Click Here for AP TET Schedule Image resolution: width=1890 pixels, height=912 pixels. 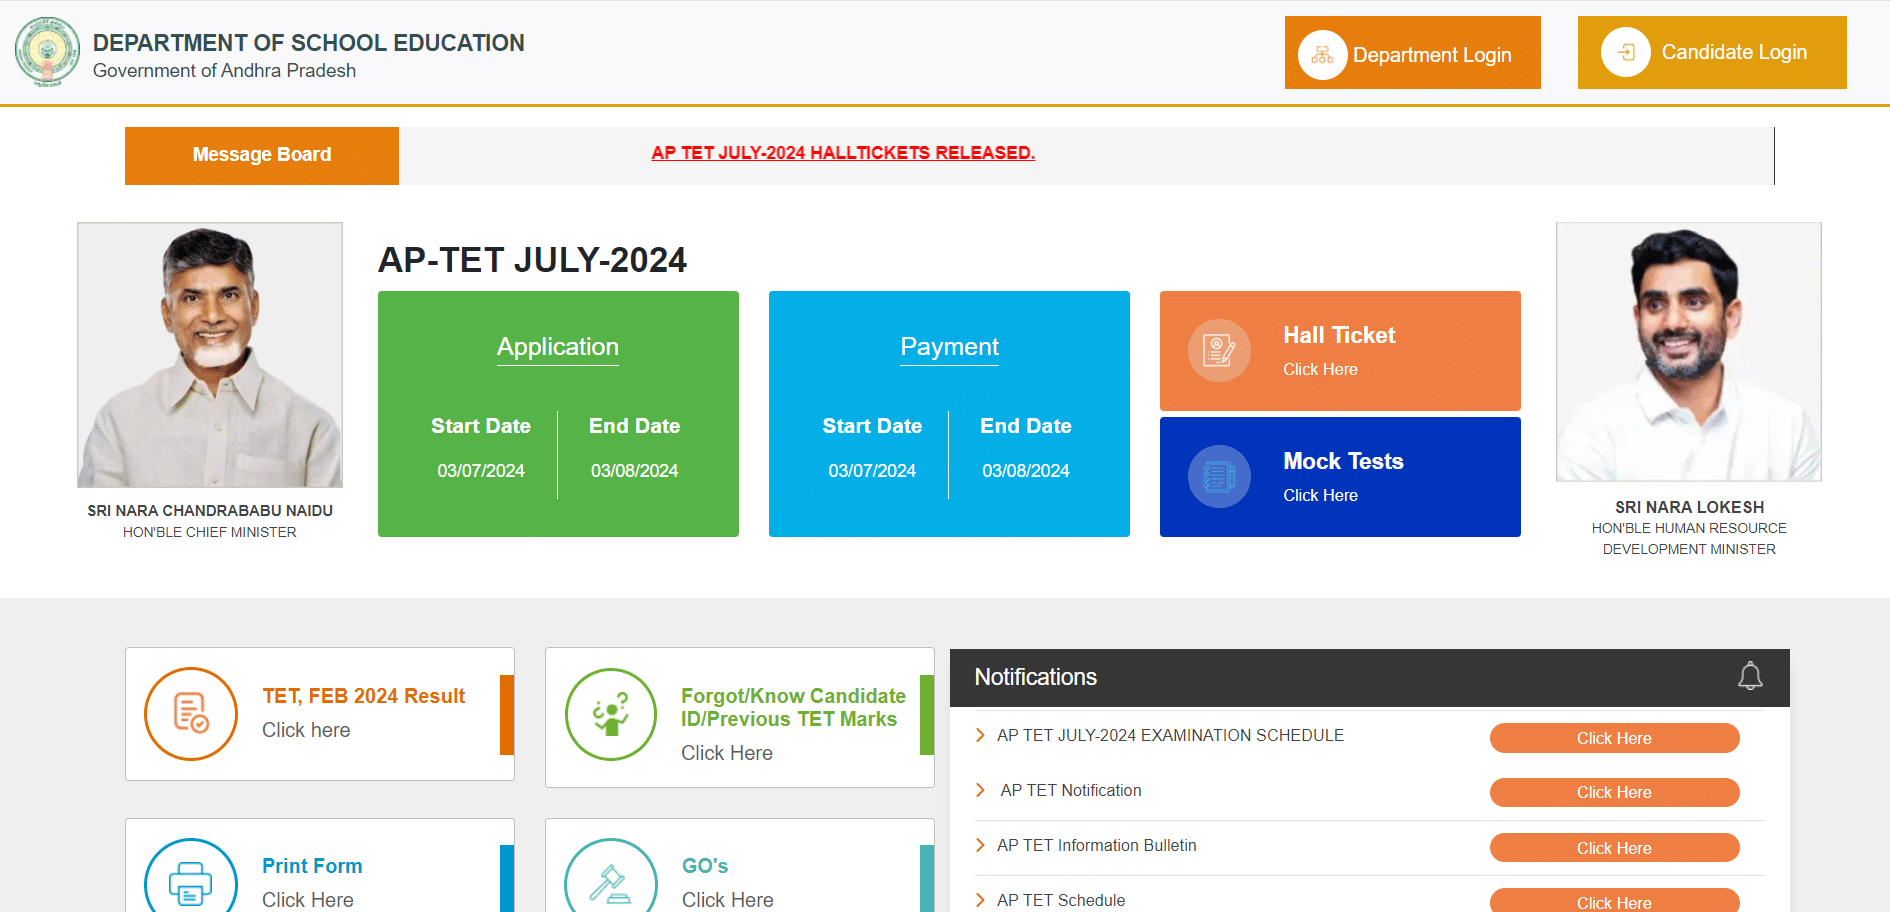(x=1613, y=901)
